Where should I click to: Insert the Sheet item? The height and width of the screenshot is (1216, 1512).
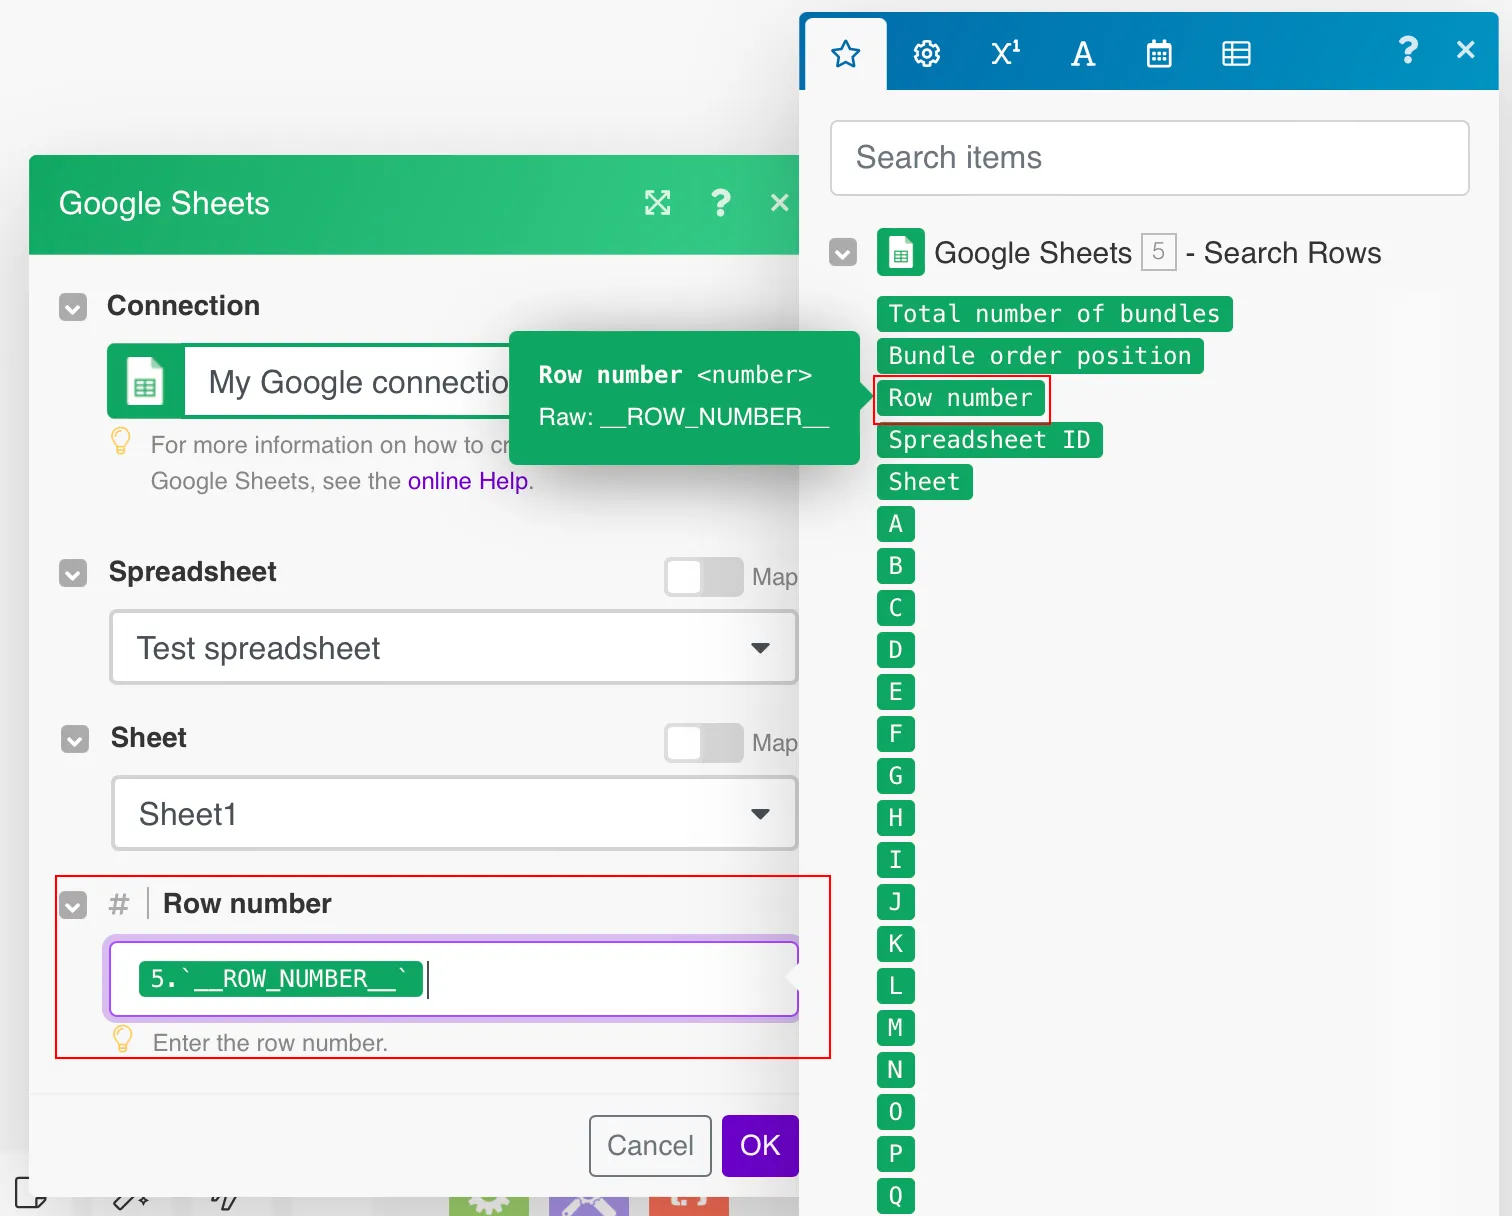click(924, 482)
